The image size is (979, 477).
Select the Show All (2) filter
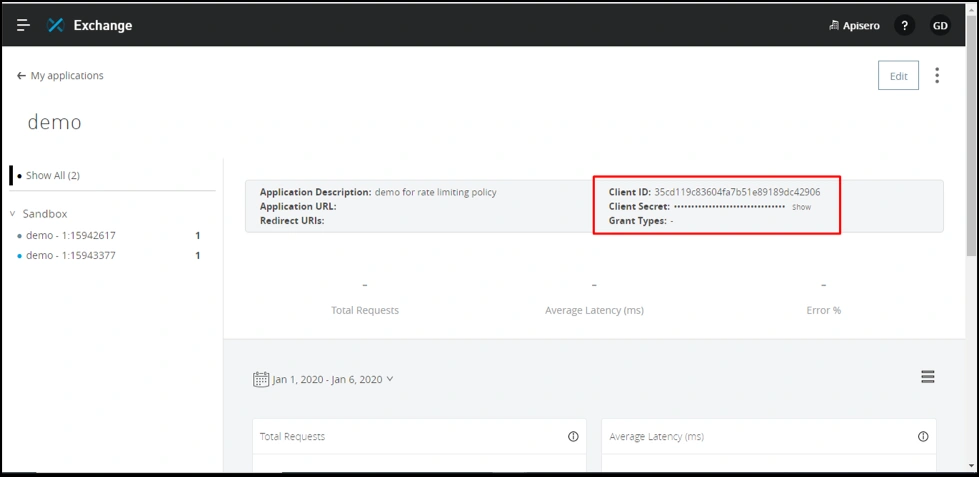pos(52,176)
